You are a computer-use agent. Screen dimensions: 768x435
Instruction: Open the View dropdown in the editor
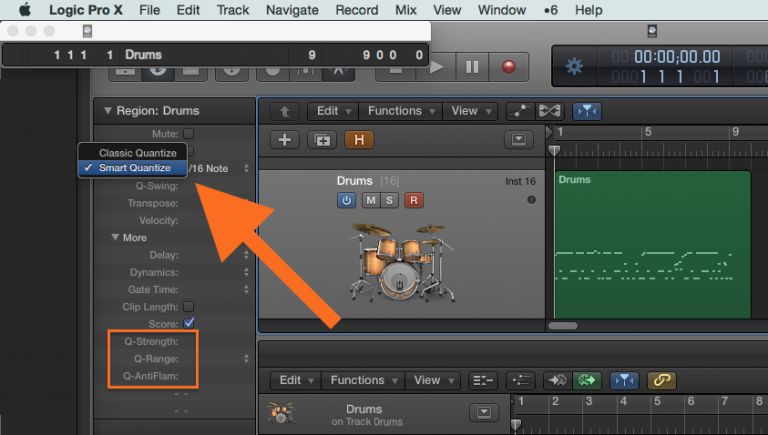(x=433, y=380)
